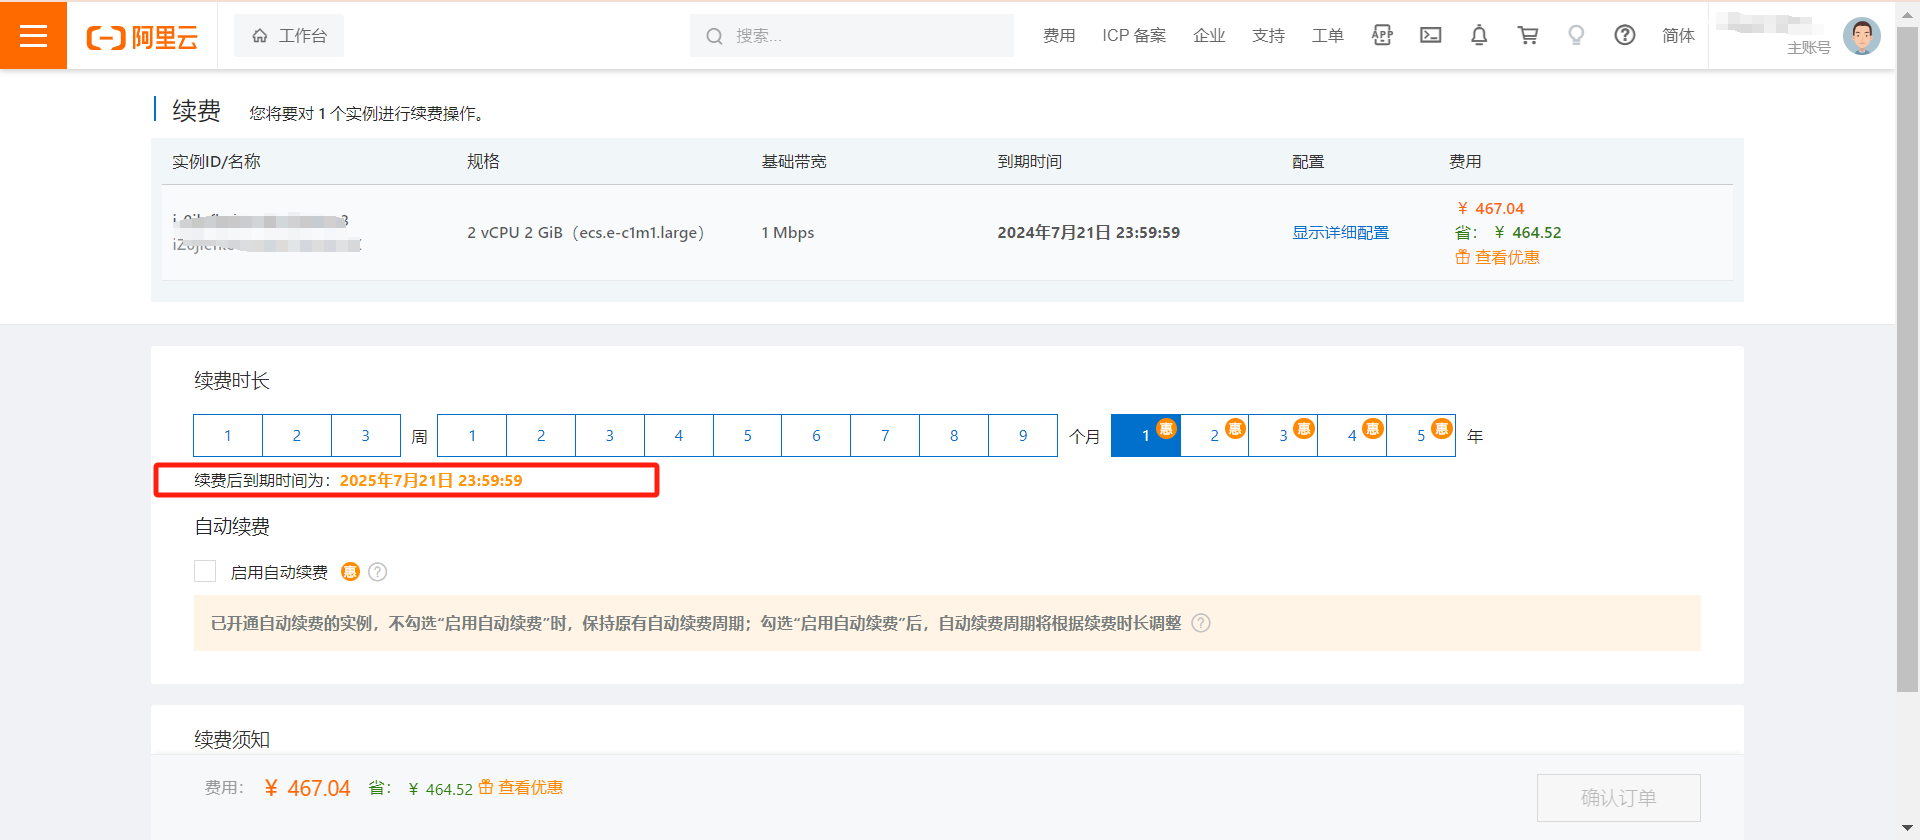Click 显示详细配置 link
The height and width of the screenshot is (840, 1920).
(1340, 233)
